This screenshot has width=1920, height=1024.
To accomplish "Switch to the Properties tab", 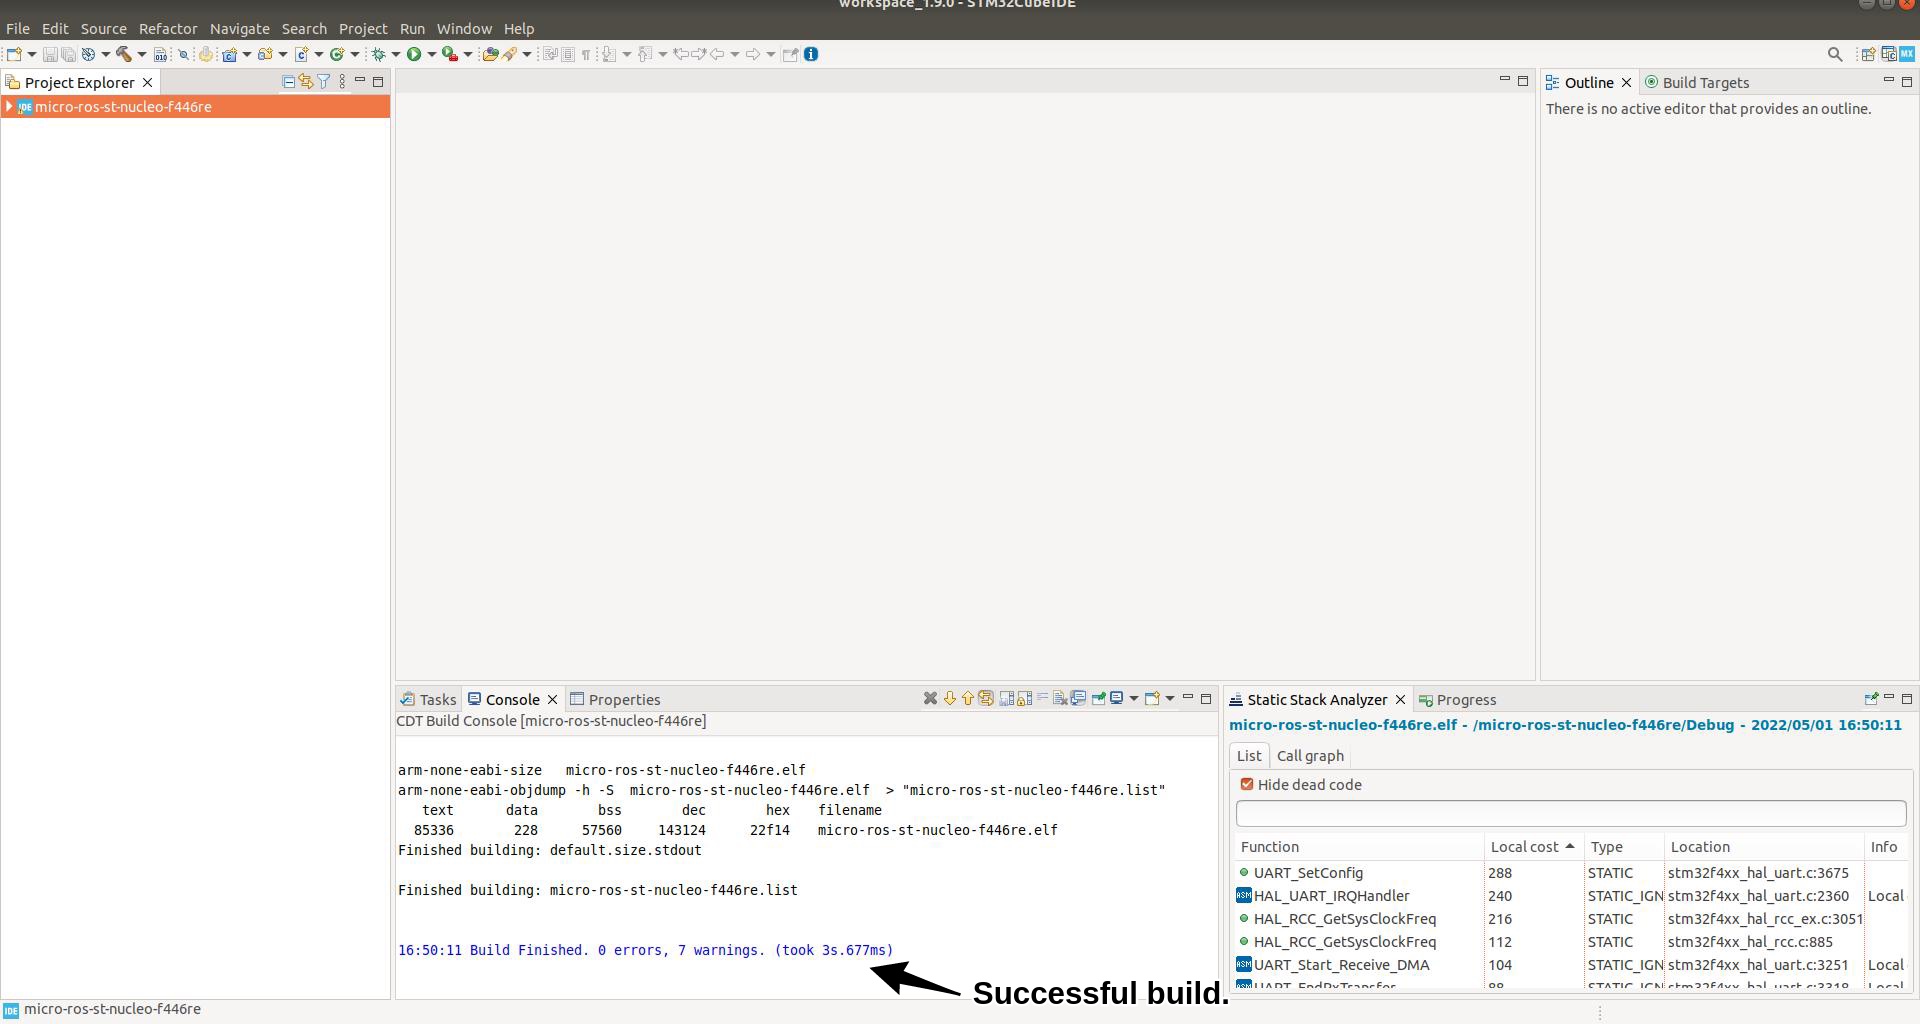I will coord(615,700).
